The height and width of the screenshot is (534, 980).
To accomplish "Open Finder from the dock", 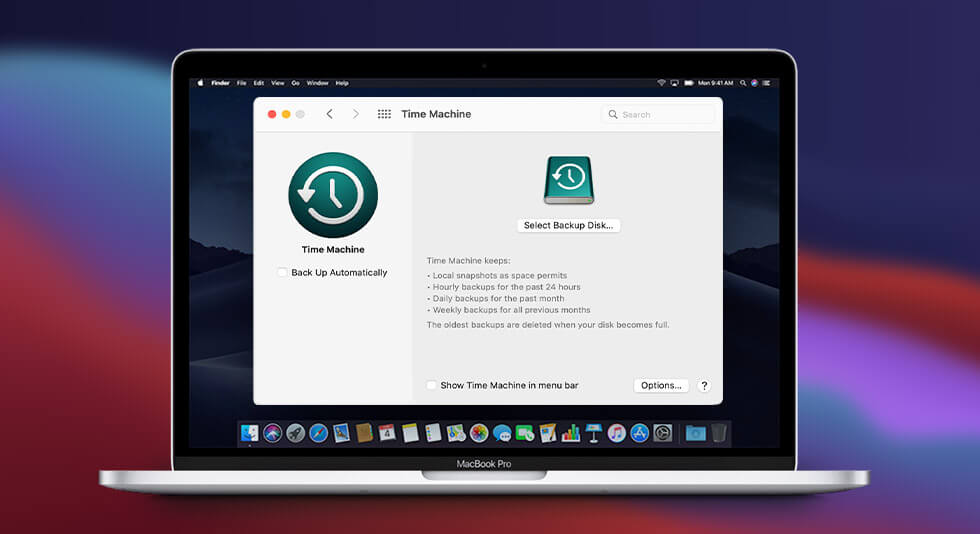I will tap(249, 433).
